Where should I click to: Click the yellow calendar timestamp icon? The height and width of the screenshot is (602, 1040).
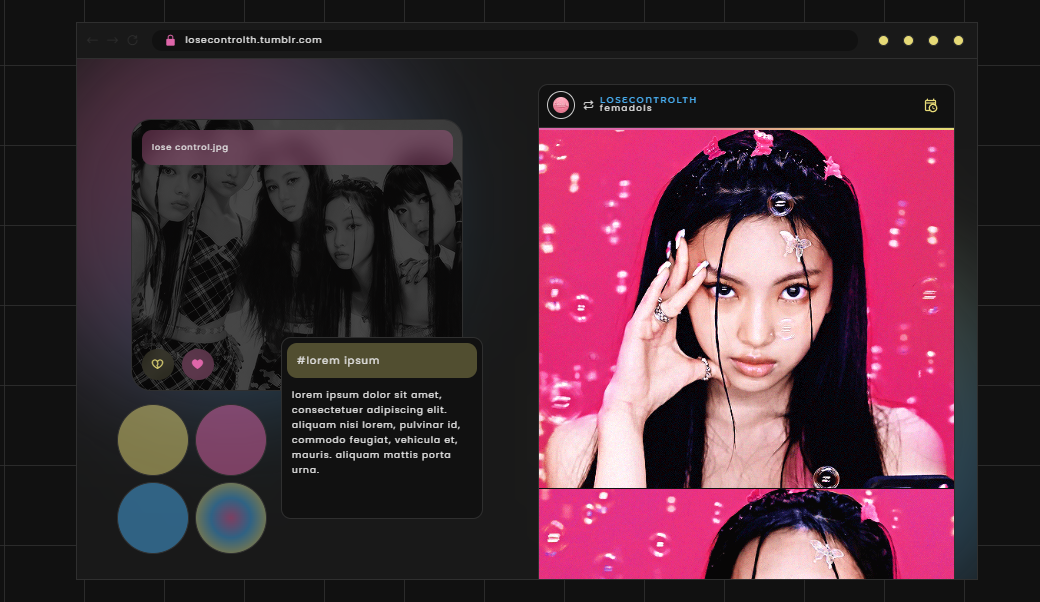click(x=931, y=105)
